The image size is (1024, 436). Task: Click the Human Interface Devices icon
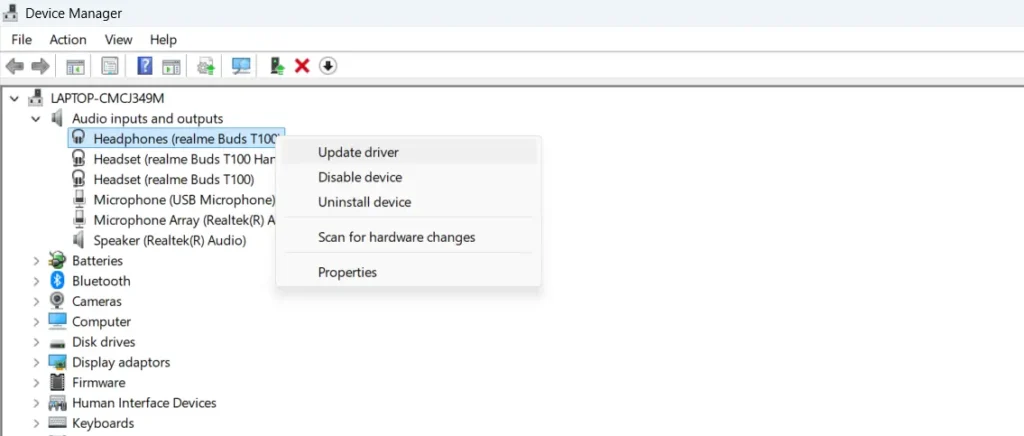[x=57, y=403]
